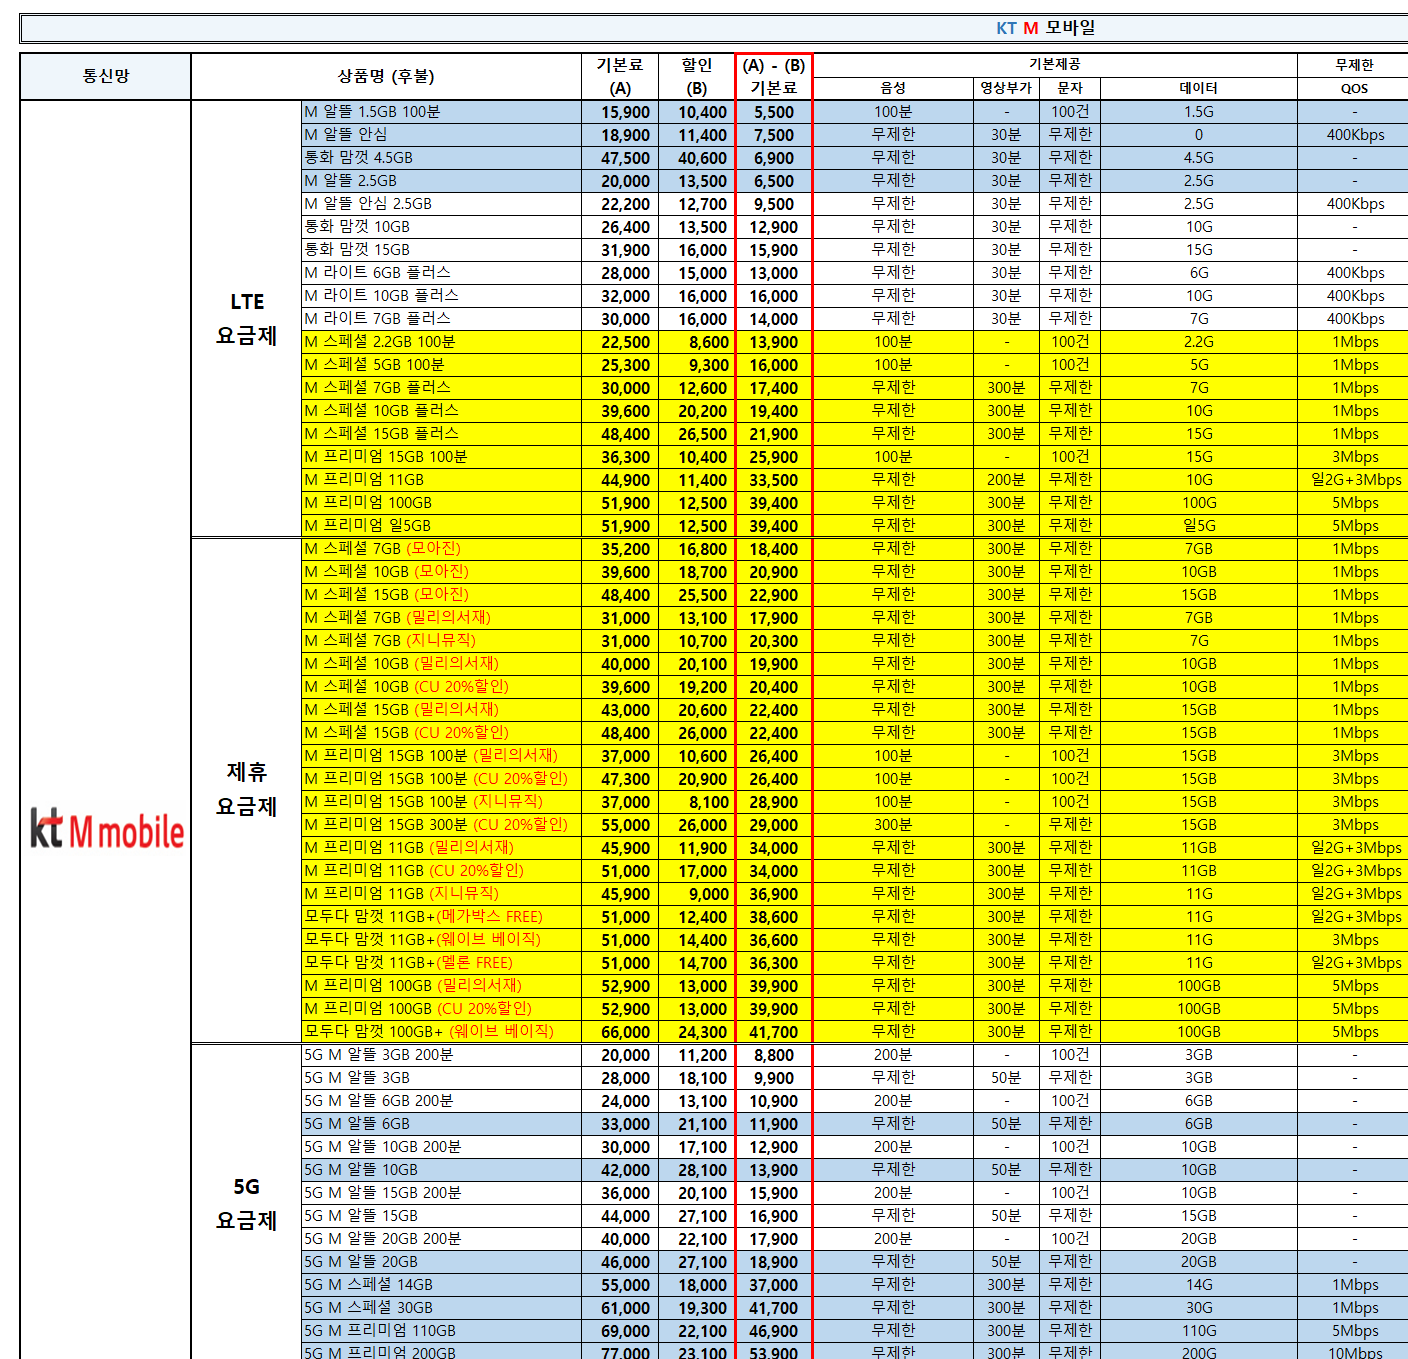
Task: Select plan name "M 라이트 7GB 플러스"
Action: click(377, 319)
